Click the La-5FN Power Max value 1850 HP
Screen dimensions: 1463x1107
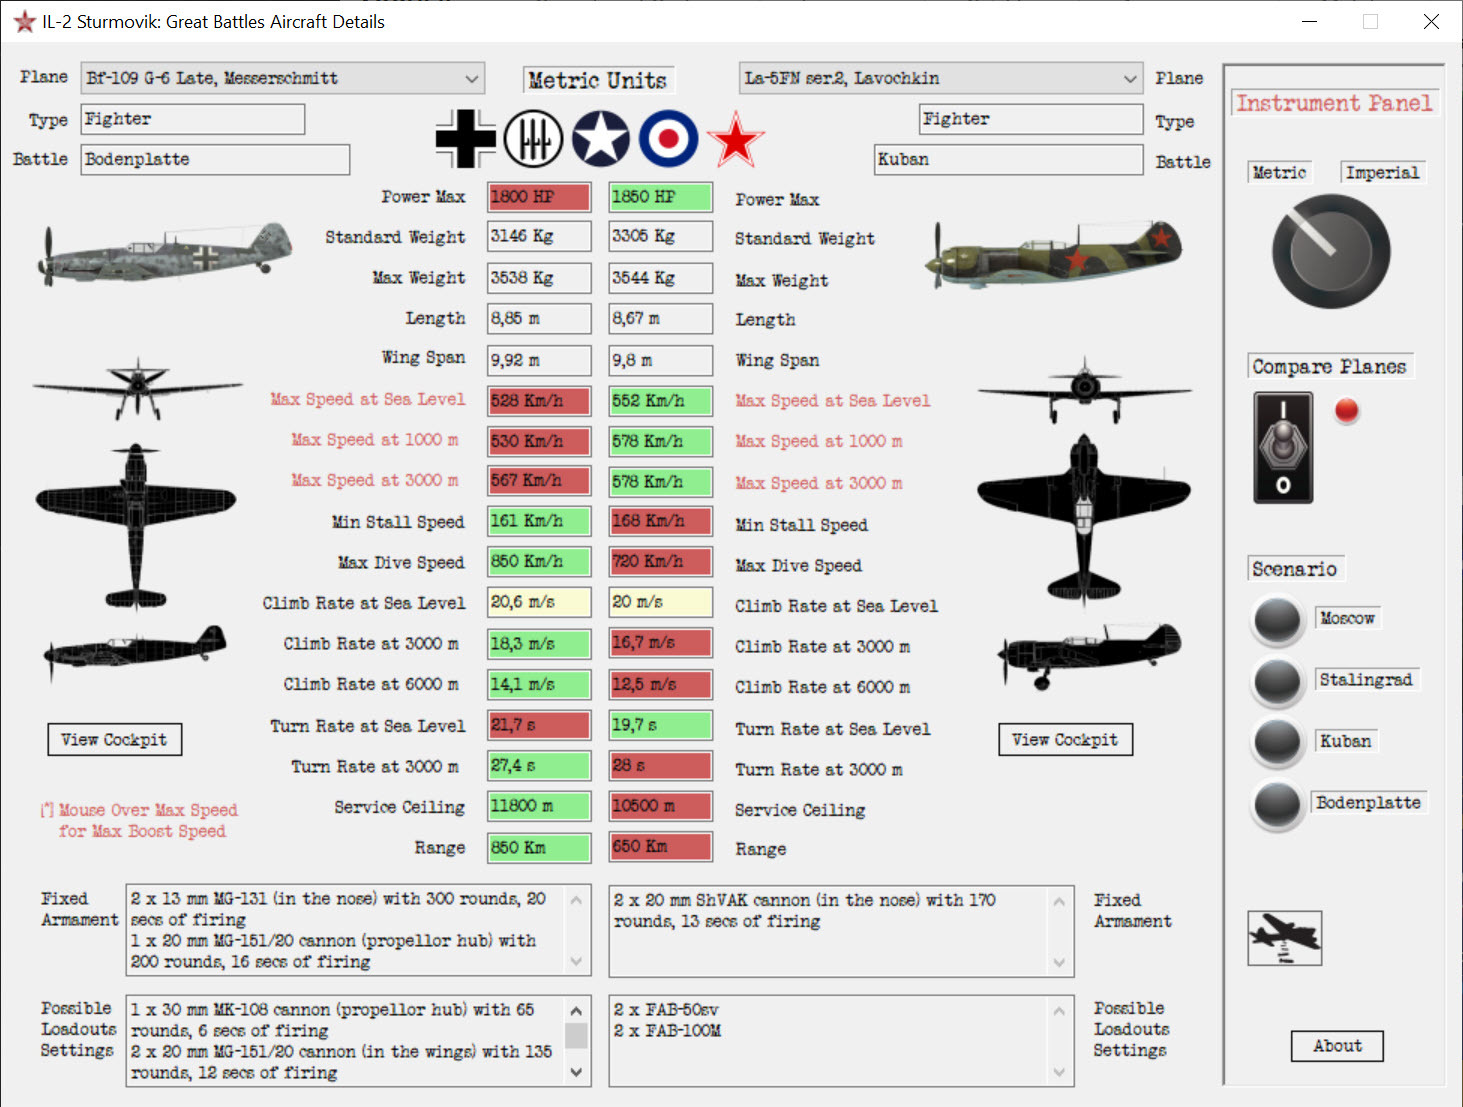661,197
